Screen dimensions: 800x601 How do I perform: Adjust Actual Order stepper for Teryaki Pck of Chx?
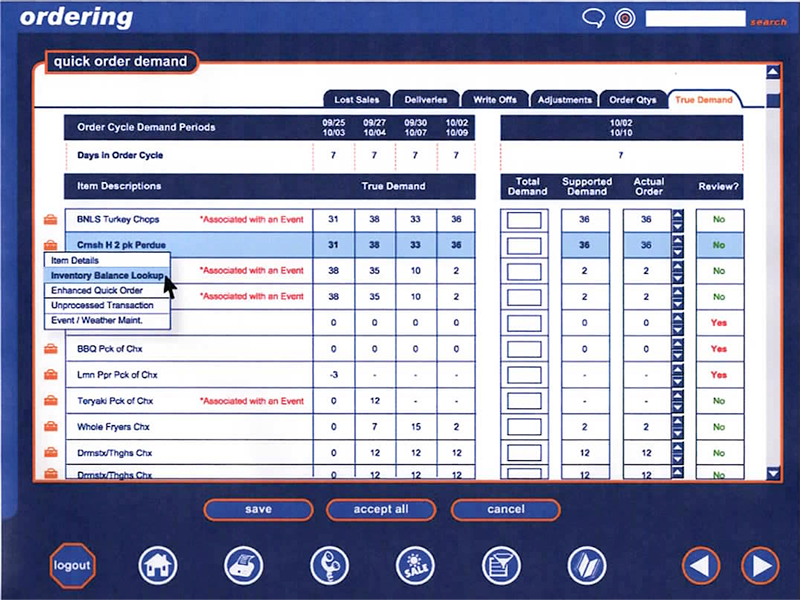point(678,402)
